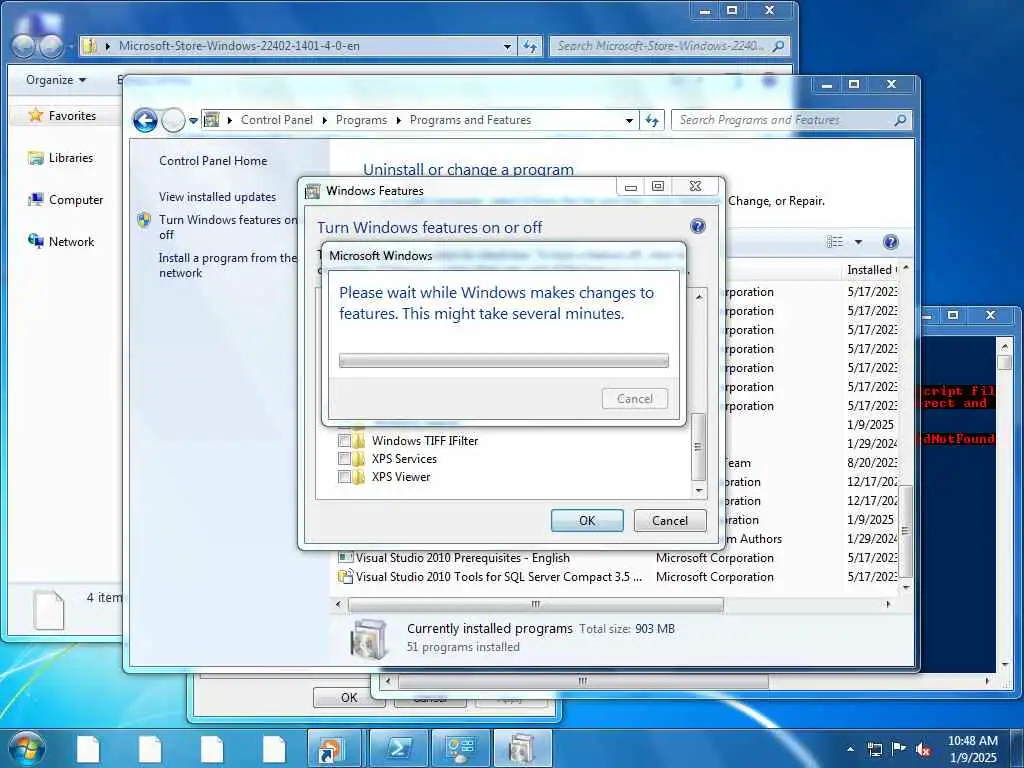Viewport: 1024px width, 768px height.
Task: Click the scroll down arrow in Windows Features list
Action: [x=699, y=490]
